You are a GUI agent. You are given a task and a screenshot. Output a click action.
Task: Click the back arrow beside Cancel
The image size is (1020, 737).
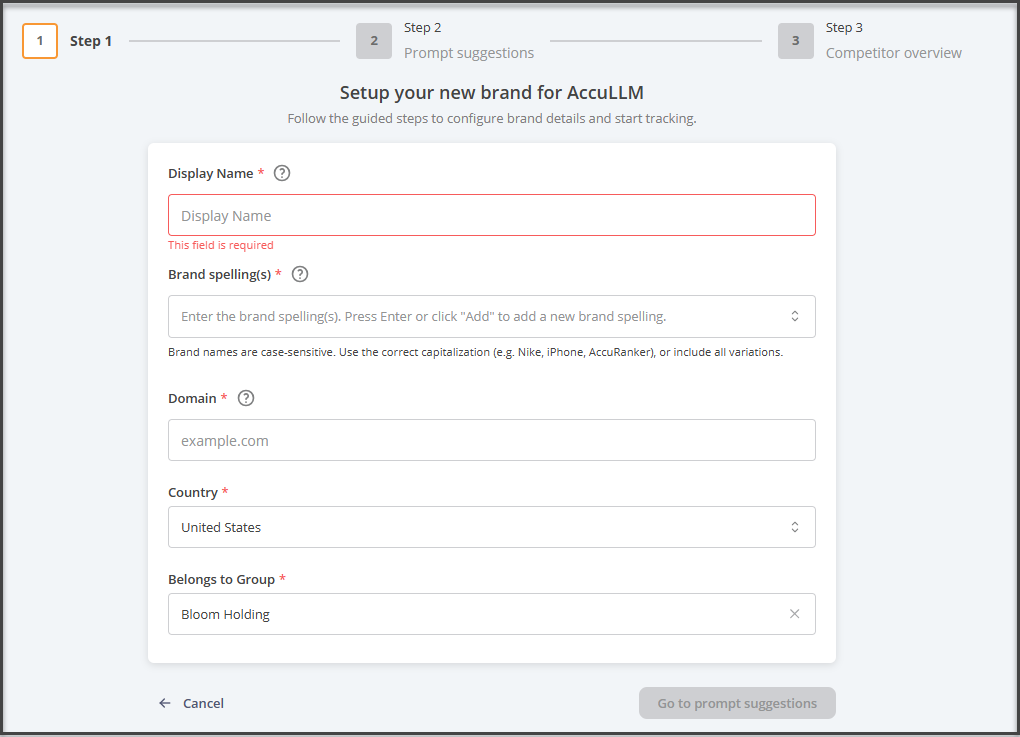coord(165,703)
